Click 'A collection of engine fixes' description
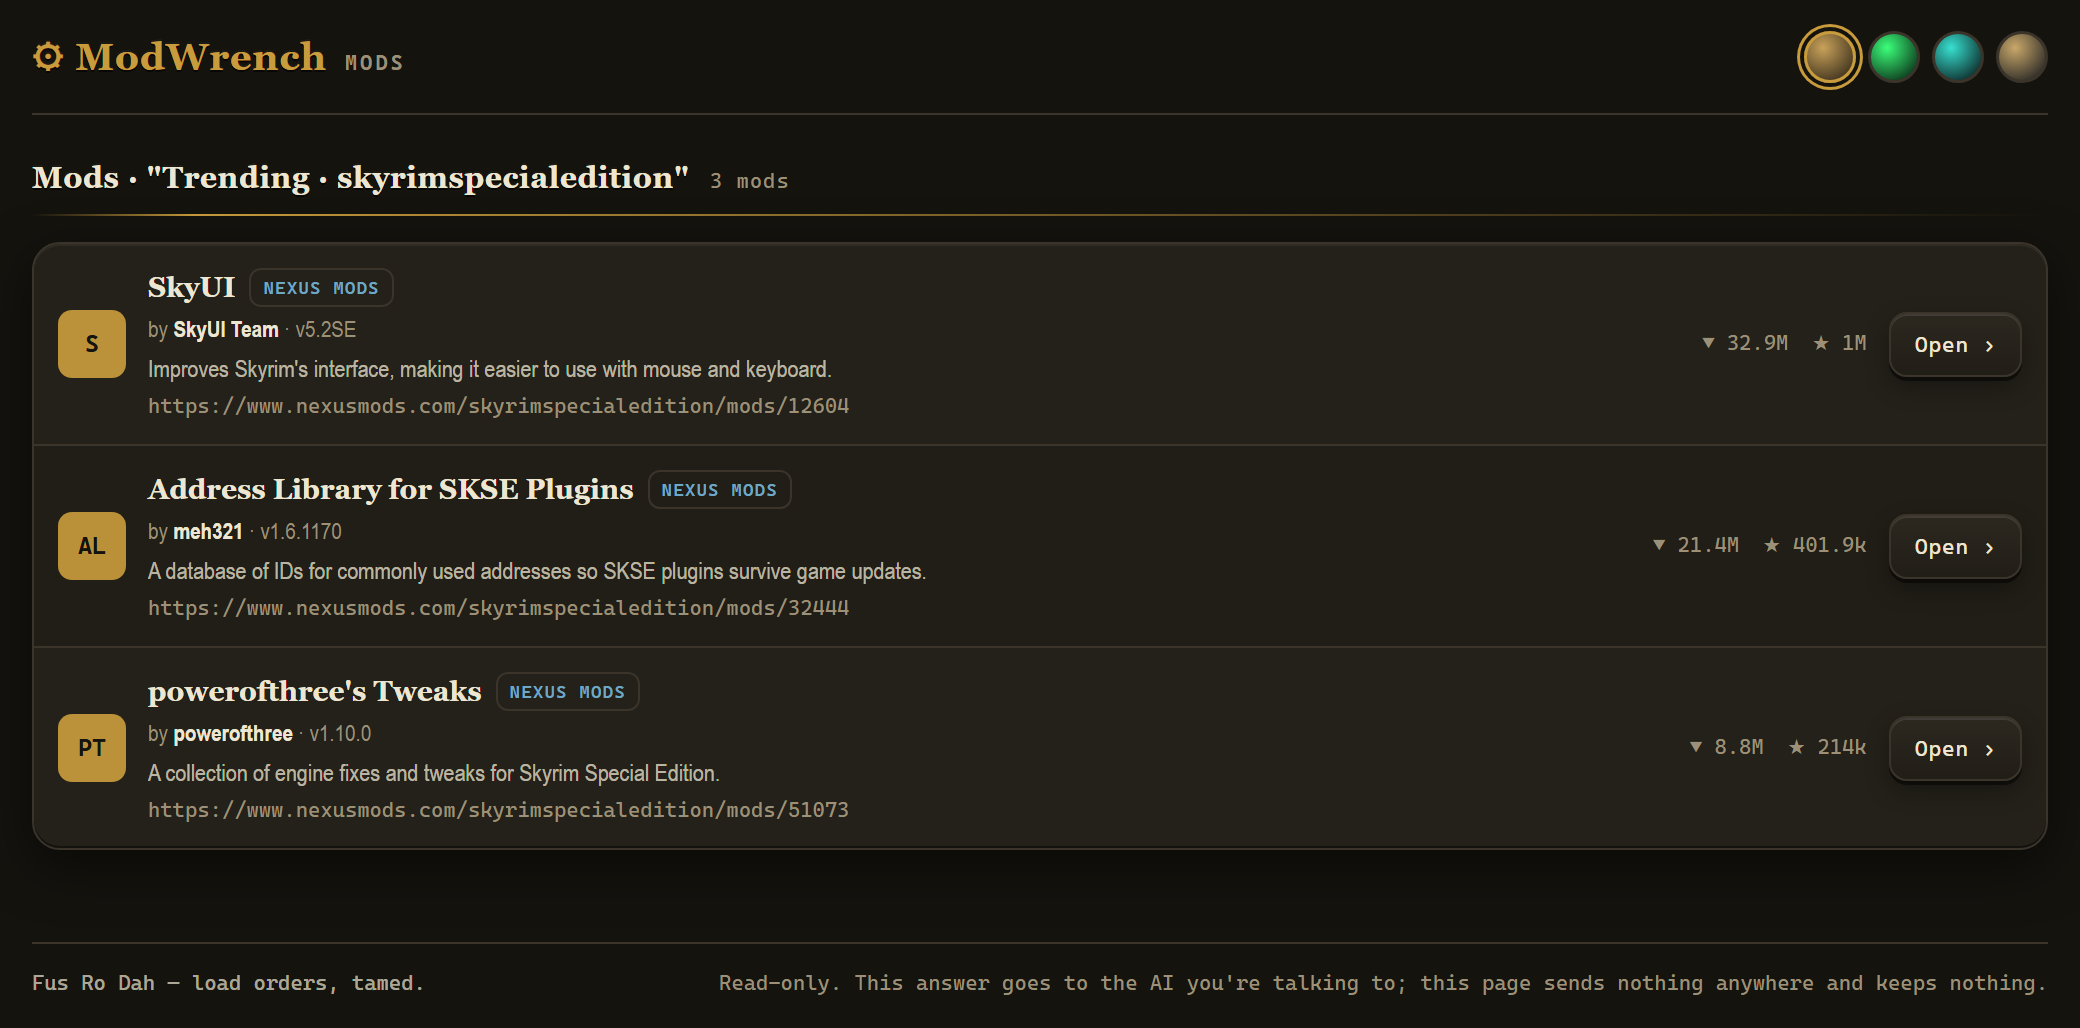 [x=434, y=774]
